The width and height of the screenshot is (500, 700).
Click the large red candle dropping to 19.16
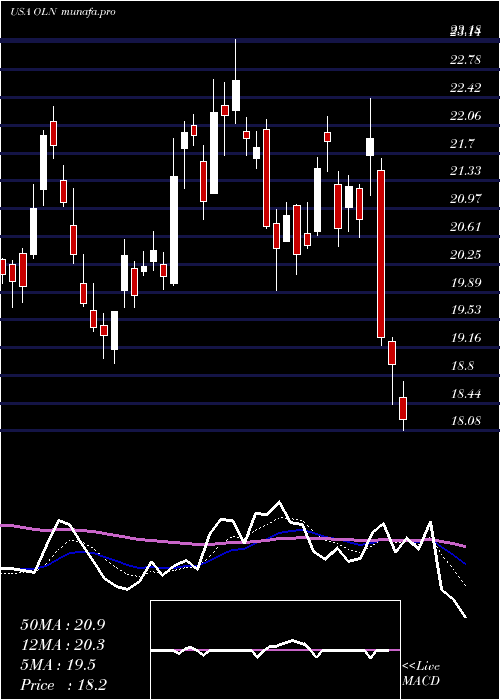click(x=381, y=254)
